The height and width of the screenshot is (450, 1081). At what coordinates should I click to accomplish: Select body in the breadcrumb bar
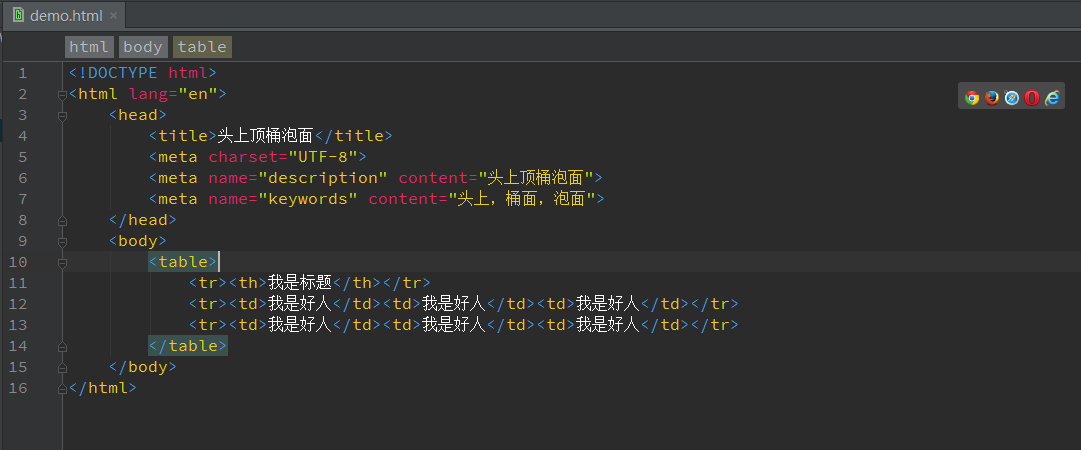tap(143, 47)
